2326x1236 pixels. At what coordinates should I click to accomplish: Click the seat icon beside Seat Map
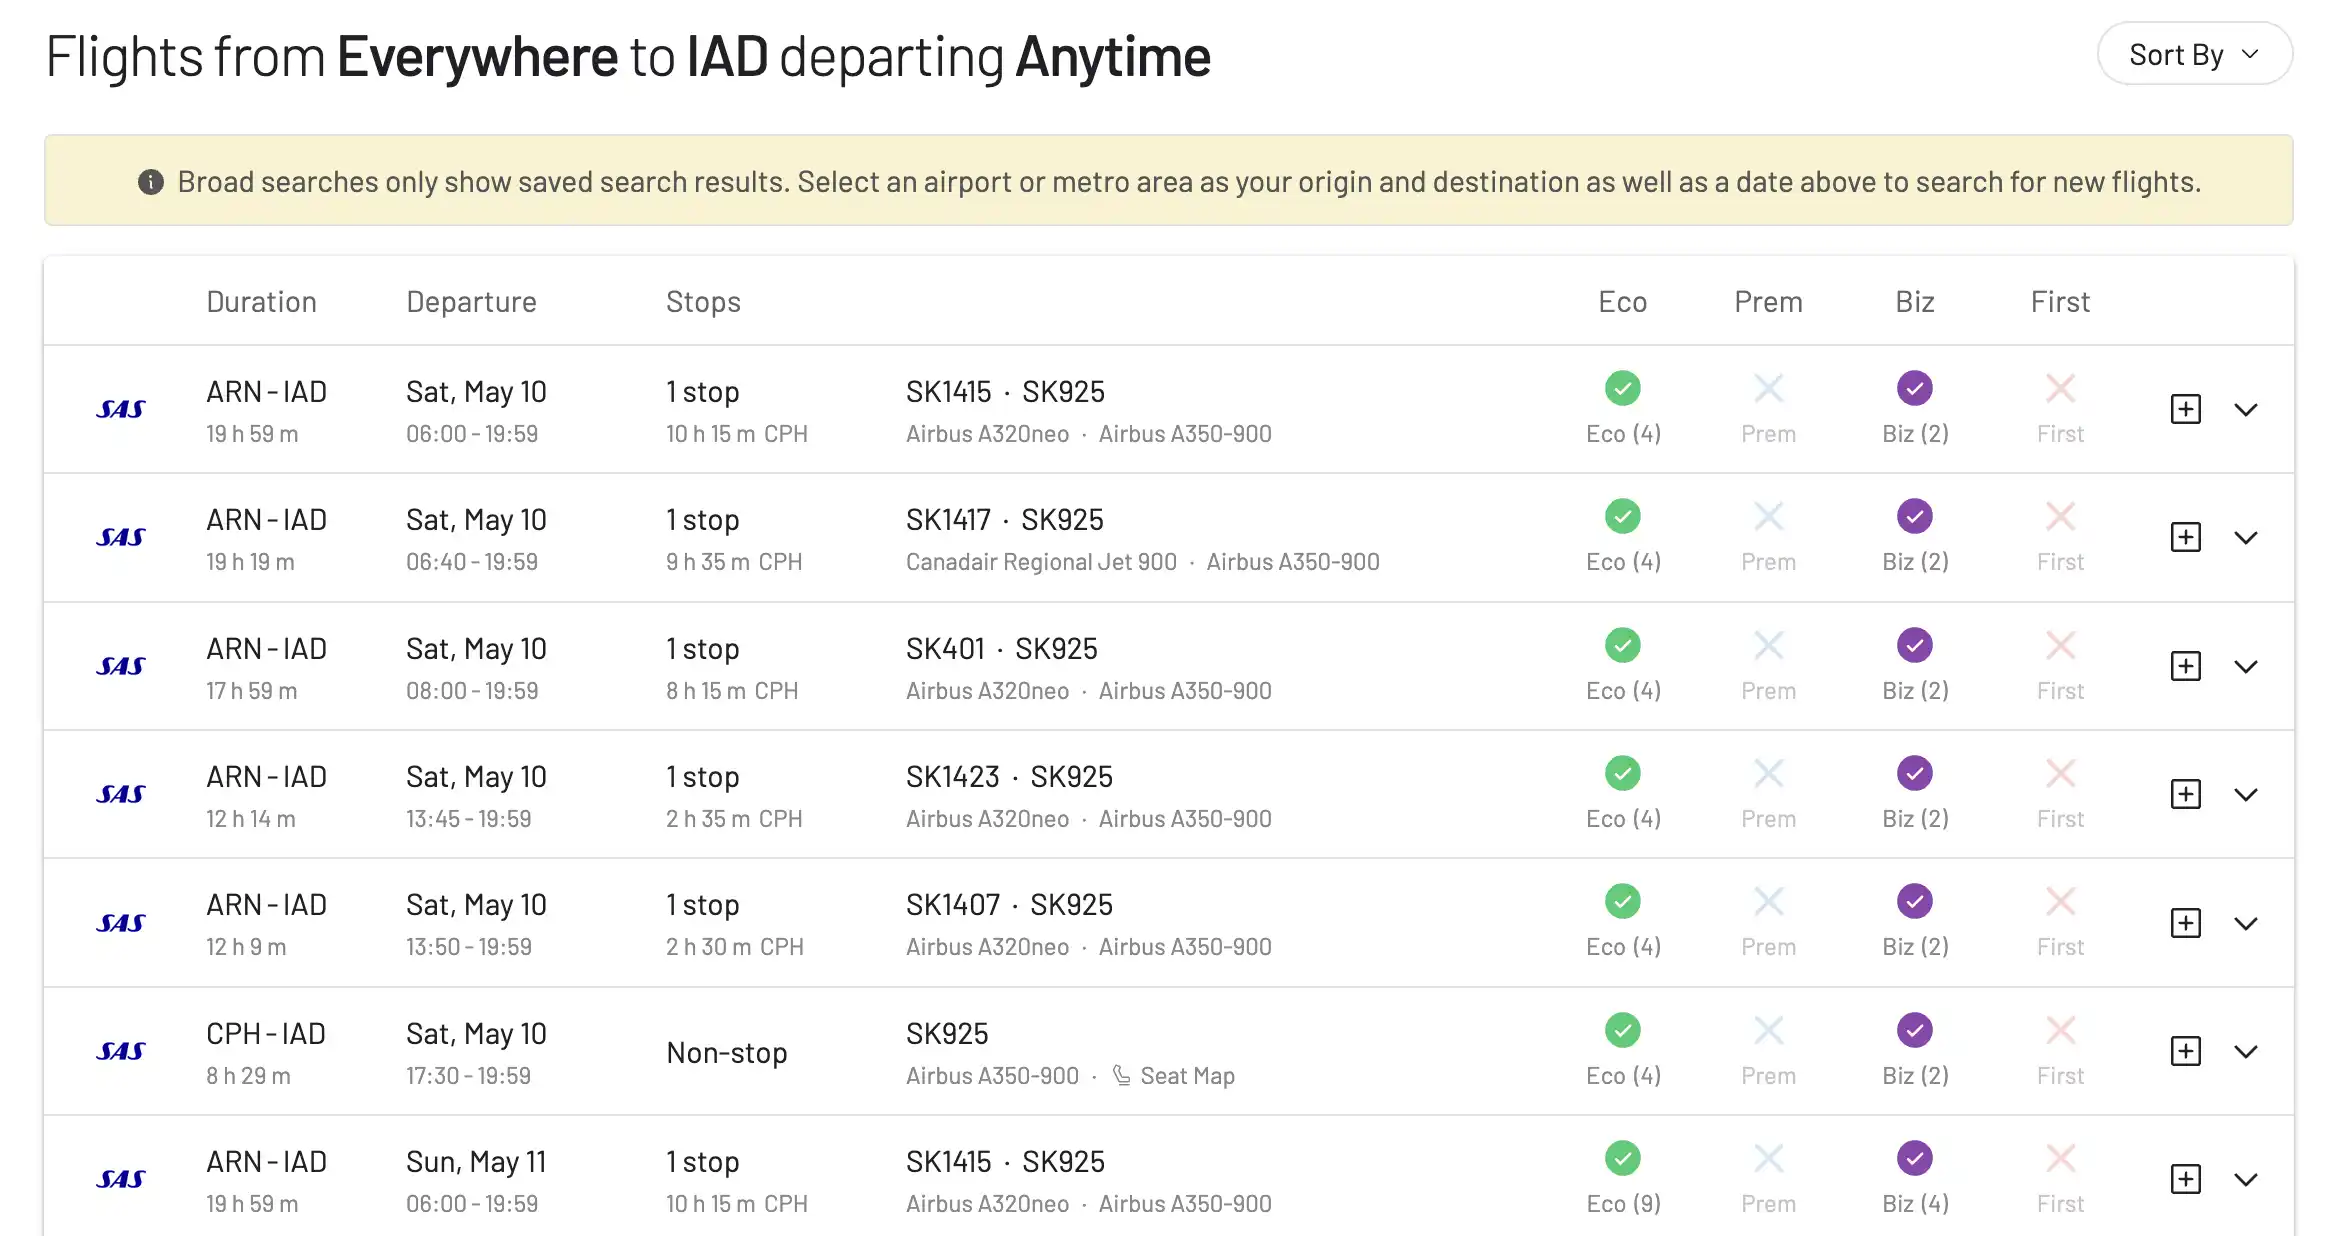click(1122, 1076)
